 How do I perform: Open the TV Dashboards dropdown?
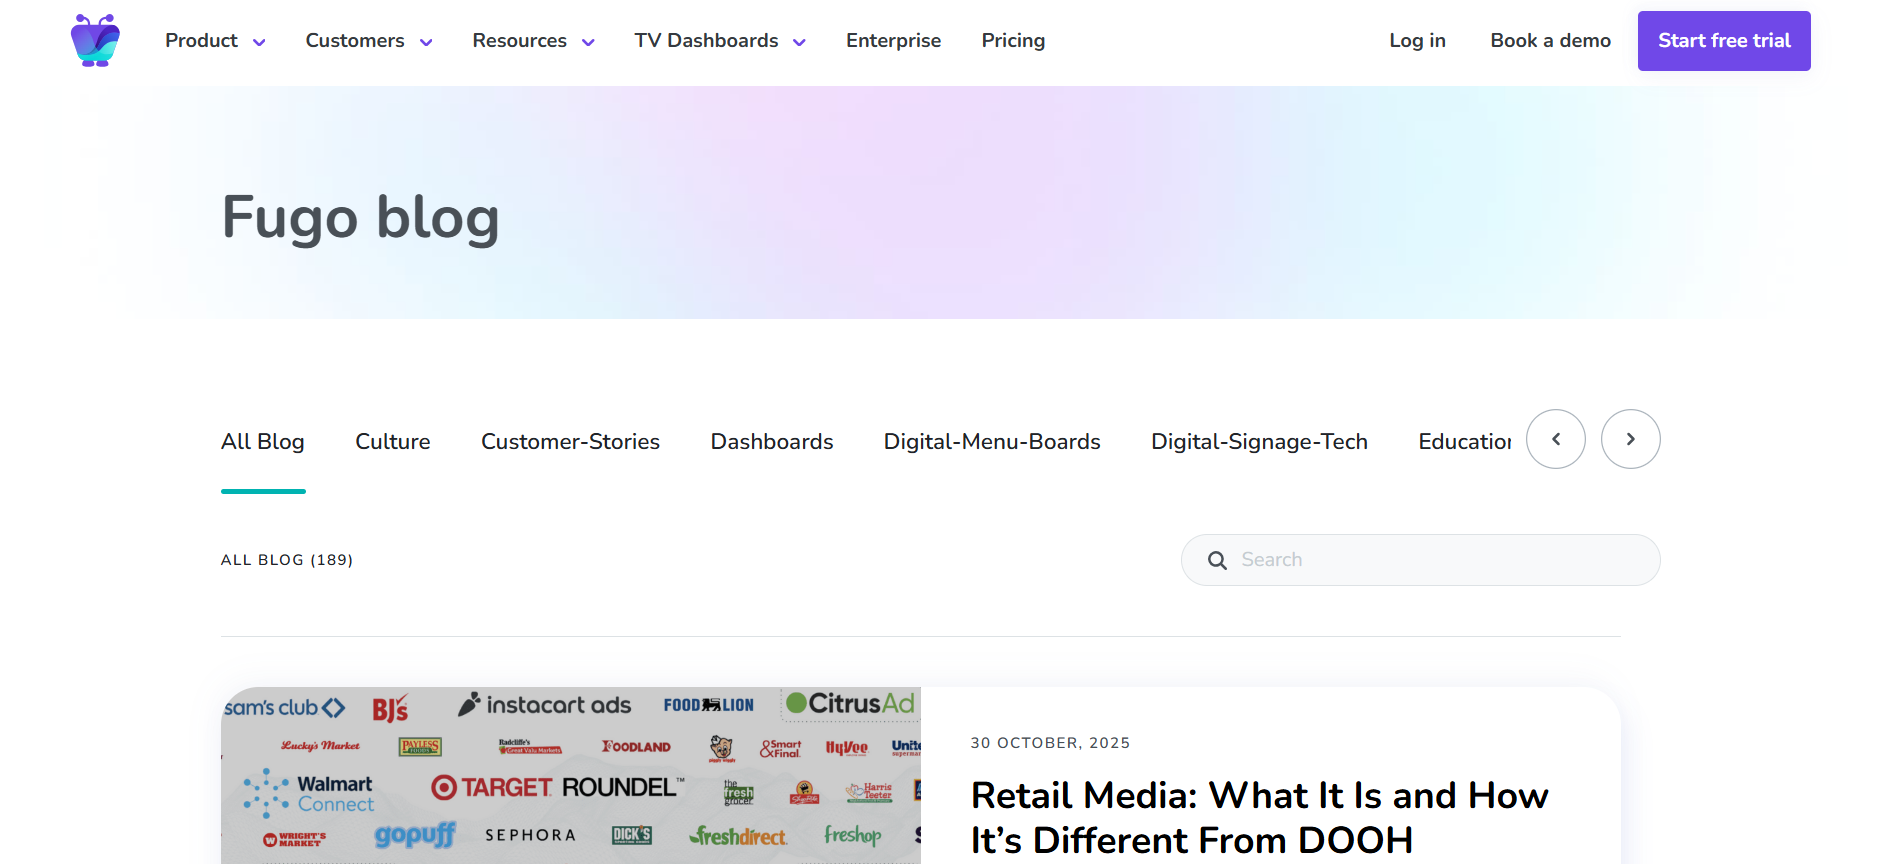pos(719,41)
